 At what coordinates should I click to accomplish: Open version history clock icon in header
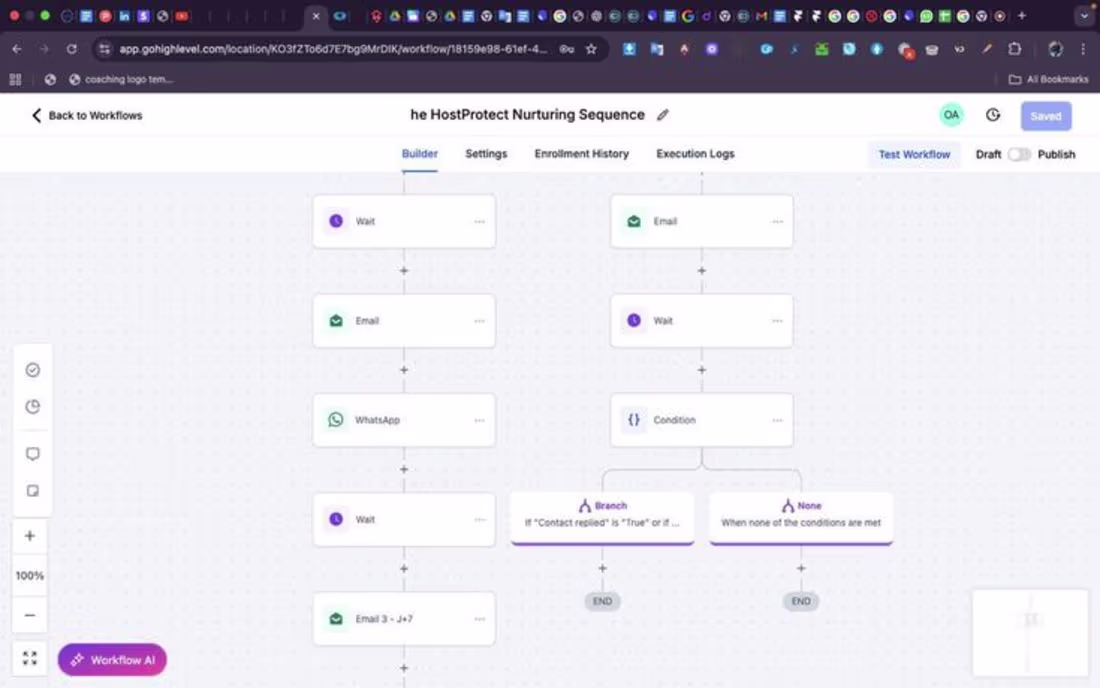click(993, 115)
